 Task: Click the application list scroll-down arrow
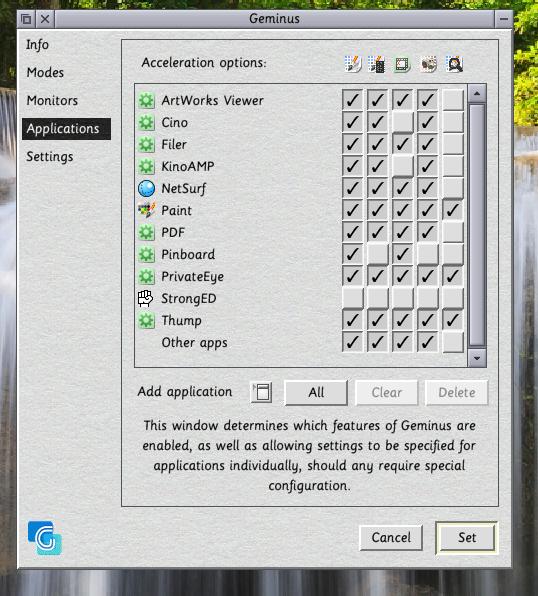pyautogui.click(x=477, y=358)
